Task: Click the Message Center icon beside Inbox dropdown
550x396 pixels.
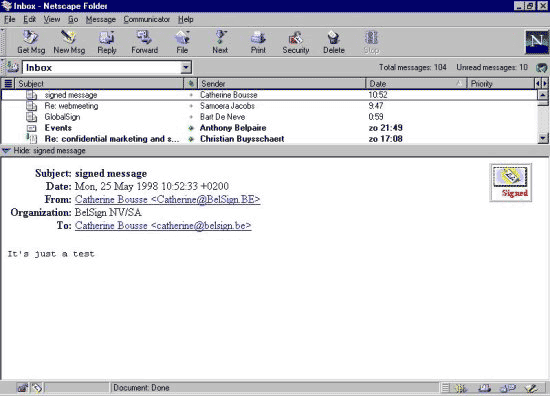Action: coord(13,67)
